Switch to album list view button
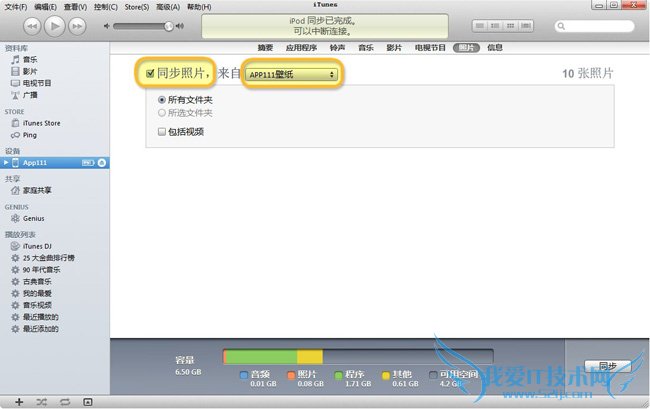This screenshot has width=650, height=409. click(495, 26)
